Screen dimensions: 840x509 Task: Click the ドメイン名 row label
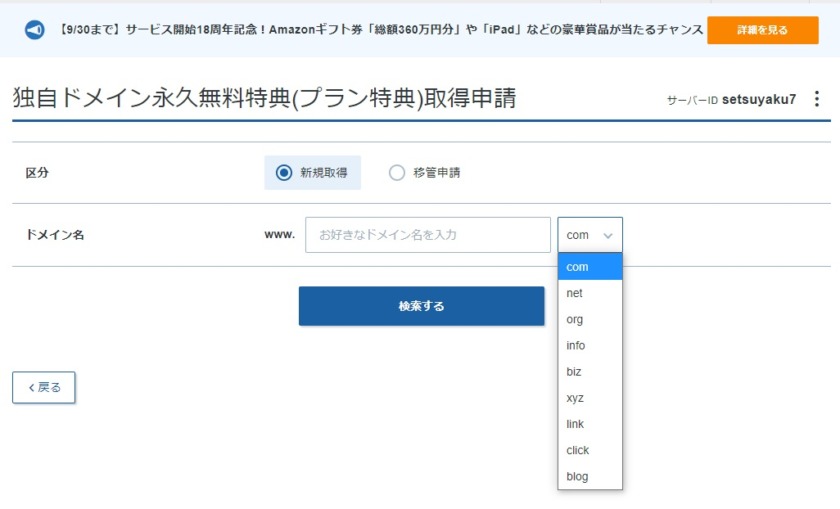55,235
